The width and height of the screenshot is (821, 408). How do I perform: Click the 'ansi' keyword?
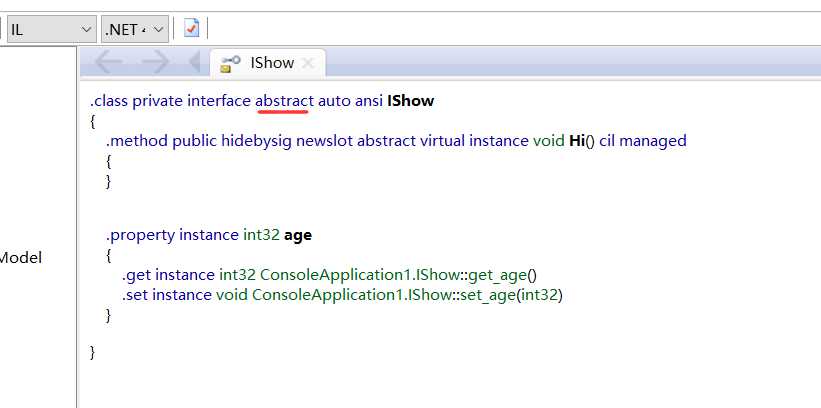369,101
